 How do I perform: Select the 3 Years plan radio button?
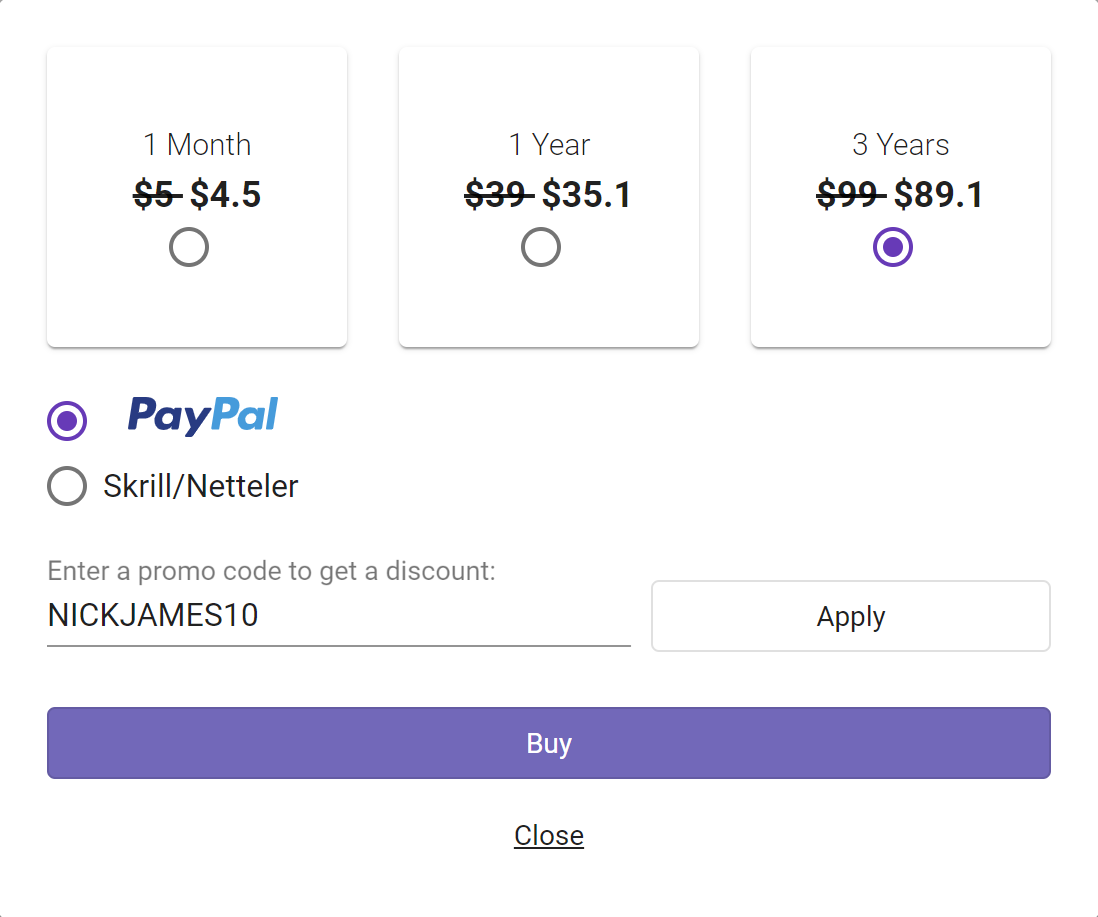tap(893, 247)
